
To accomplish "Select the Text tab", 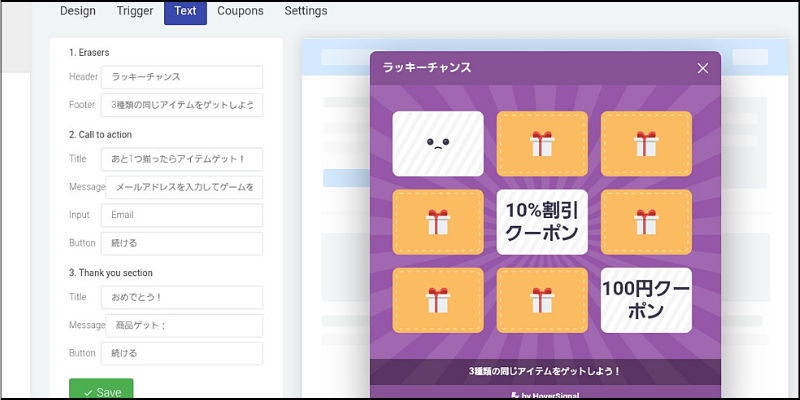I will 185,12.
